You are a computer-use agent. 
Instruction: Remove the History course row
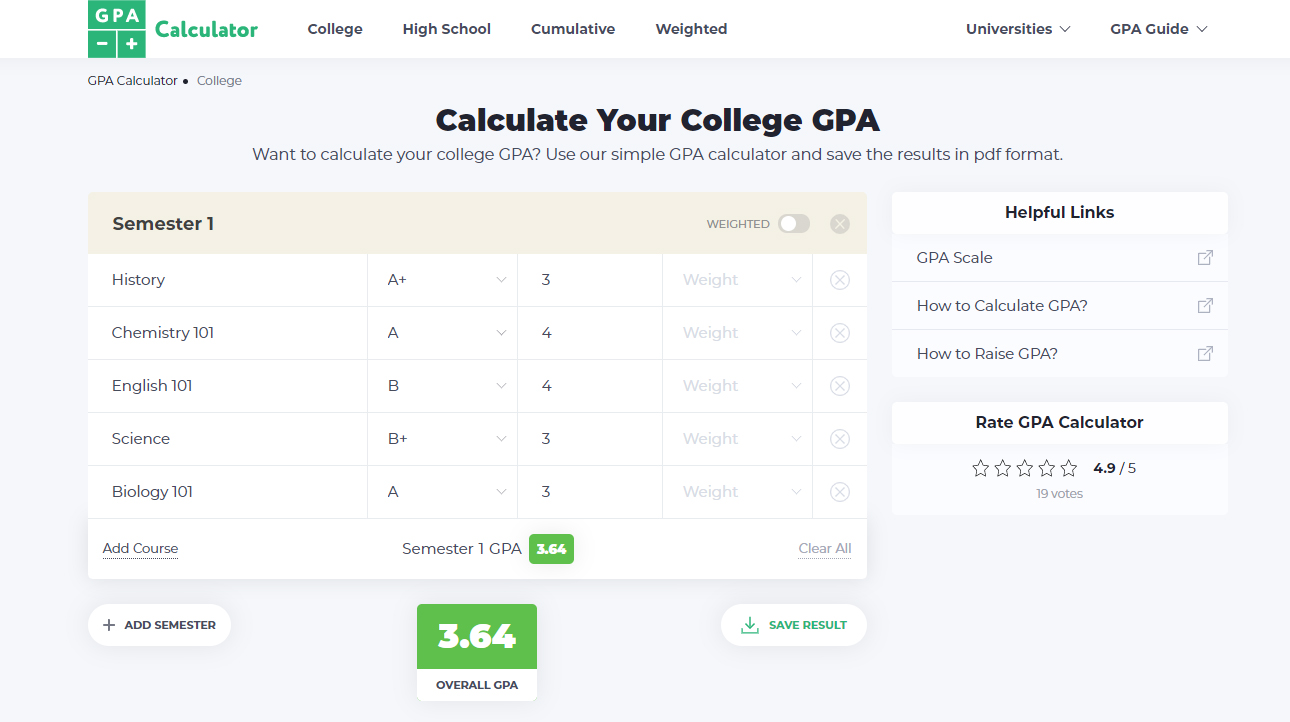click(840, 280)
